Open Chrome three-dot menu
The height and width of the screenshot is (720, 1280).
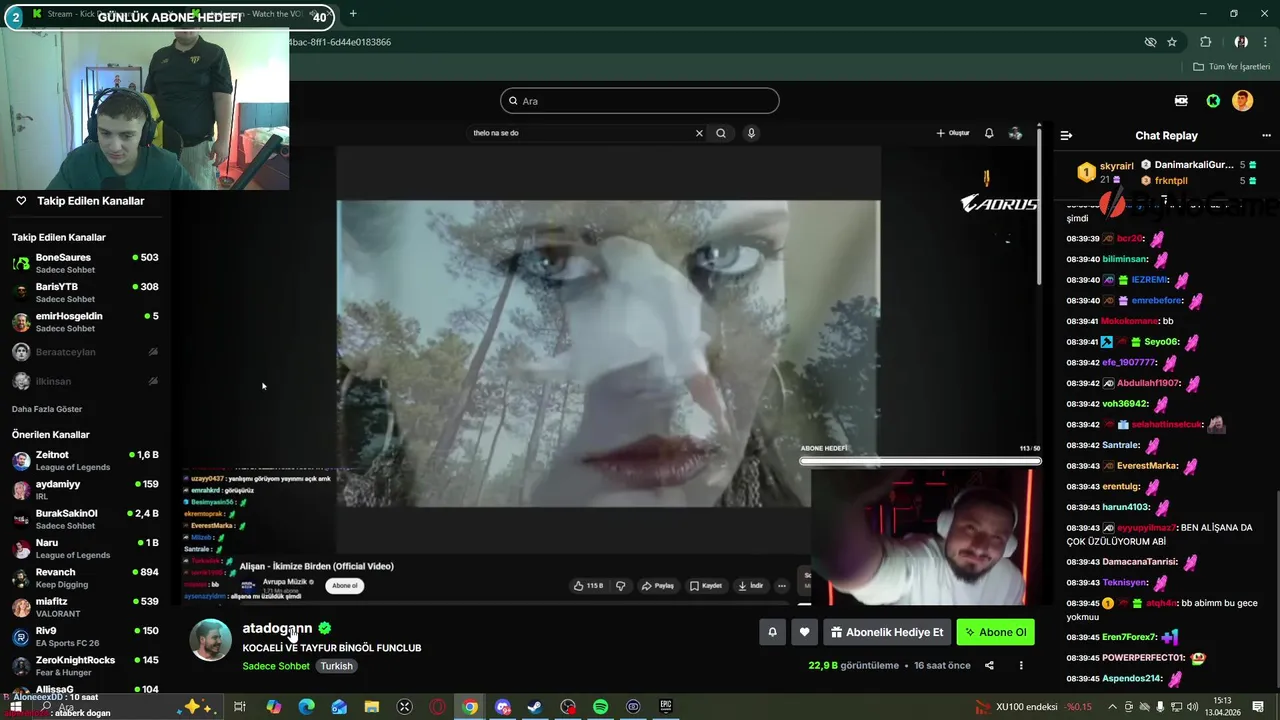pos(1265,42)
